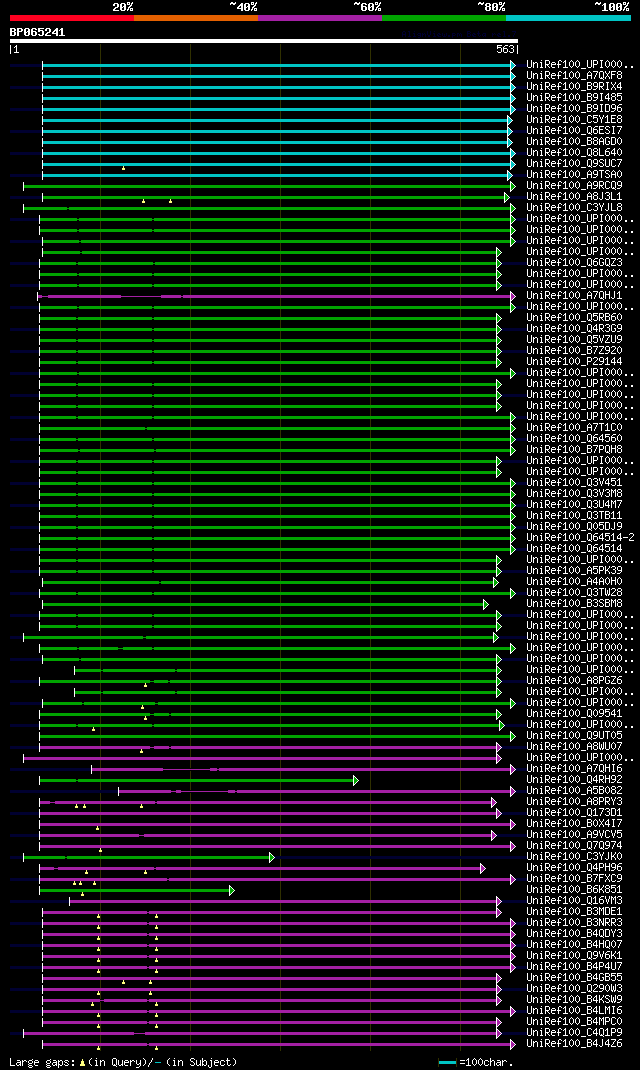Click the BP065241 query name
The height and width of the screenshot is (1070, 640).
point(38,32)
